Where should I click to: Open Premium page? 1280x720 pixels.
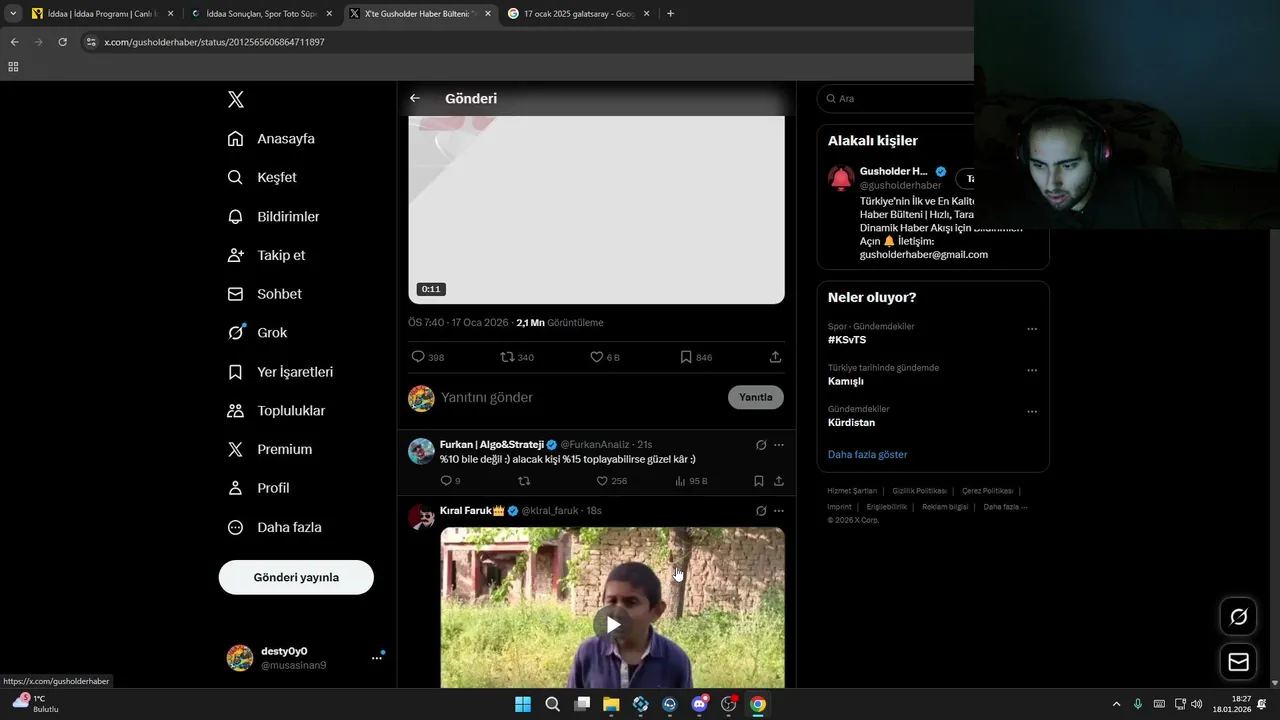pos(269,449)
